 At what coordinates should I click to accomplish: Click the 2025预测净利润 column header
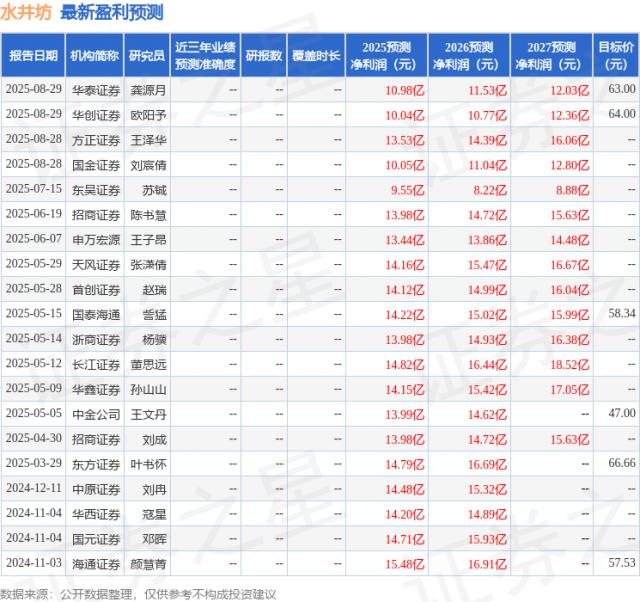pyautogui.click(x=387, y=56)
